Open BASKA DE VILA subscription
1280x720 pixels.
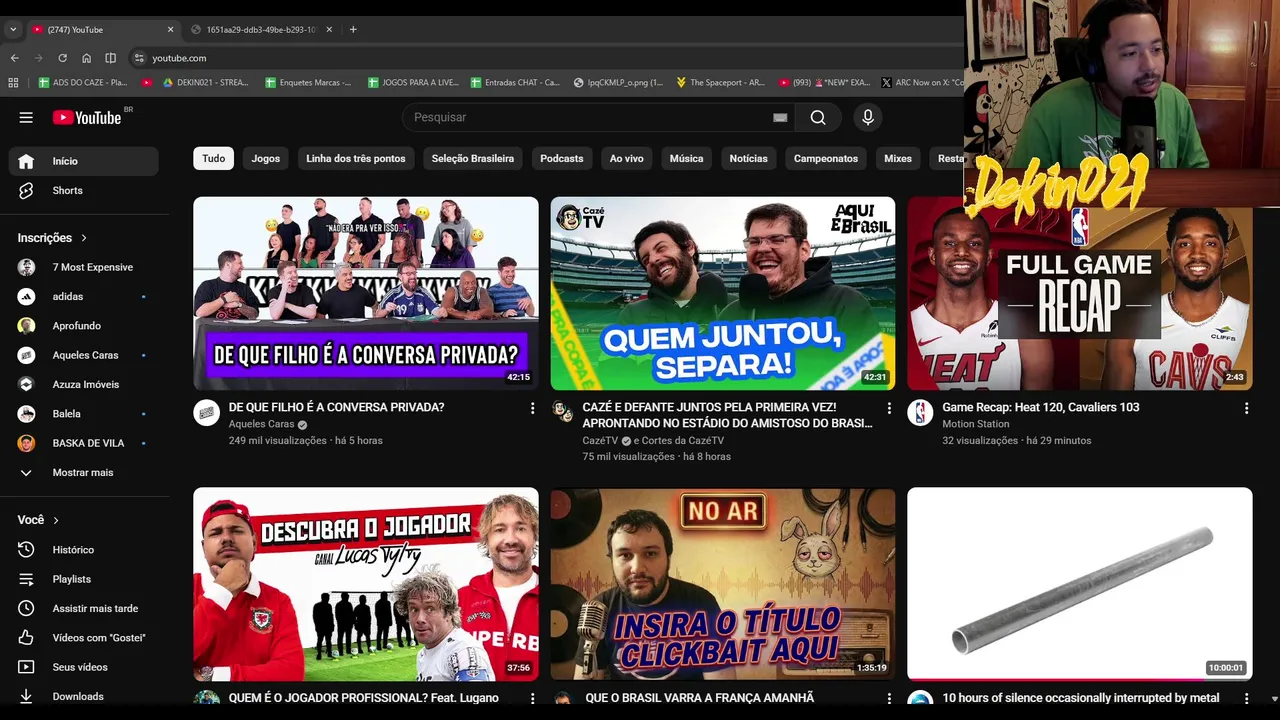pos(84,443)
